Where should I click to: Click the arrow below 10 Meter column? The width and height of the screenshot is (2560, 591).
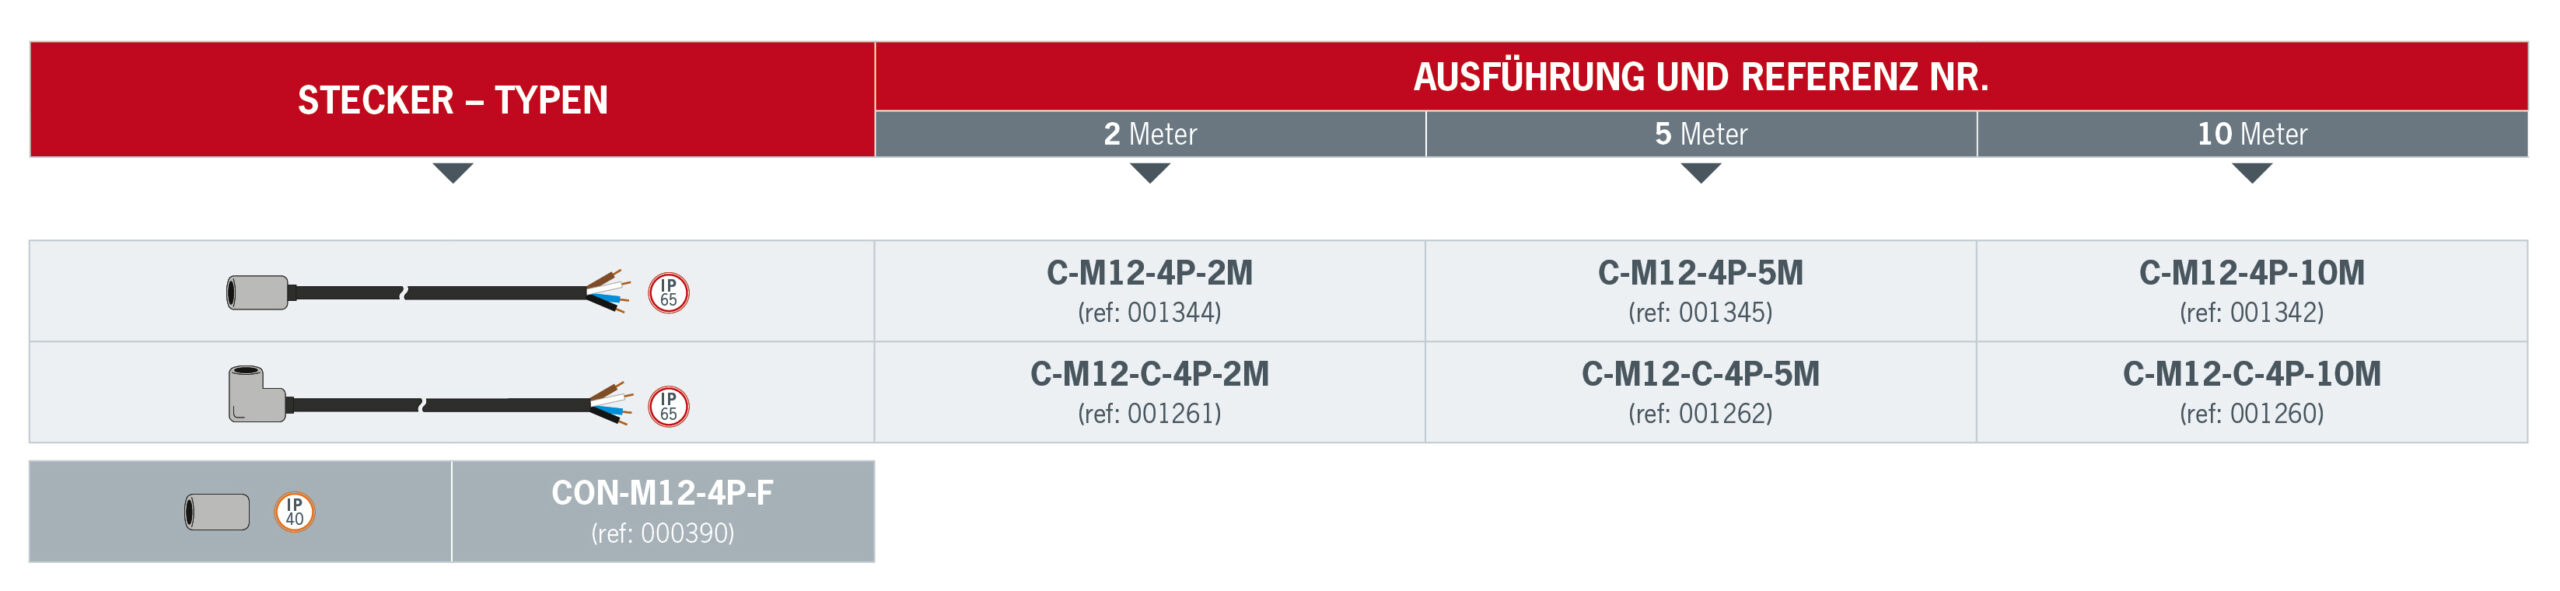click(x=2252, y=173)
